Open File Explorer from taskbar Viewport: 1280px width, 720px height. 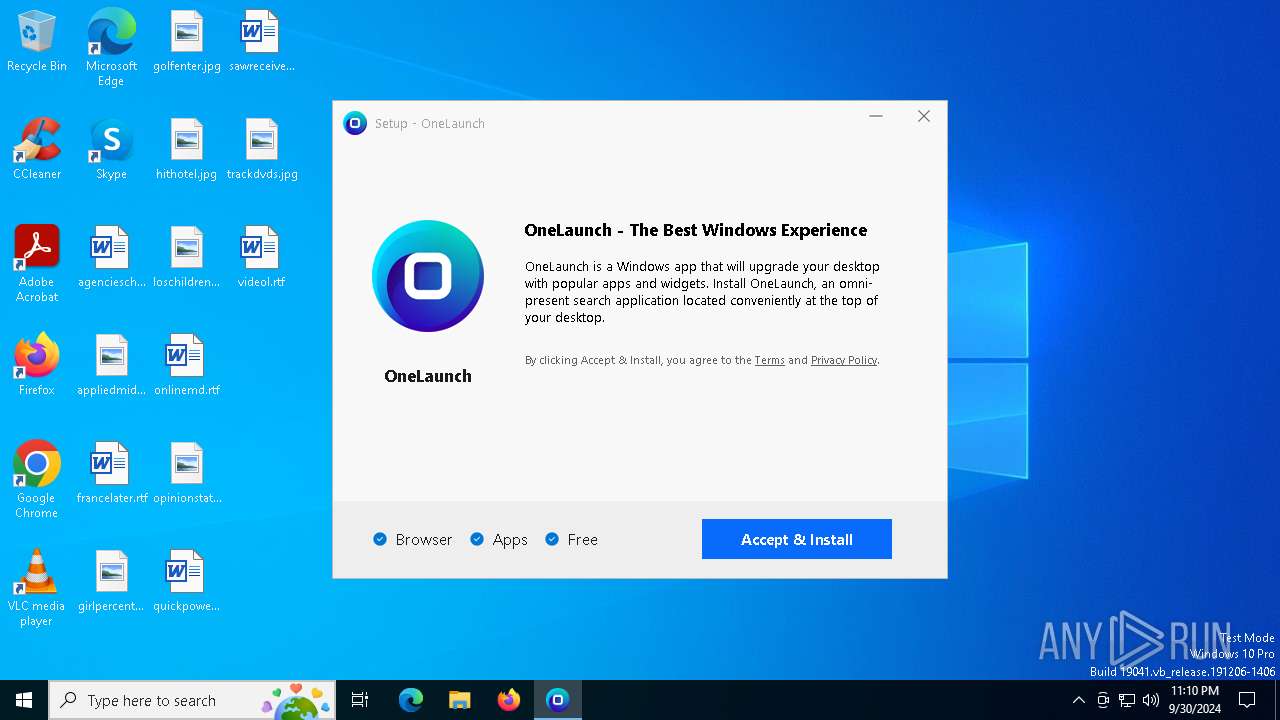click(x=460, y=700)
